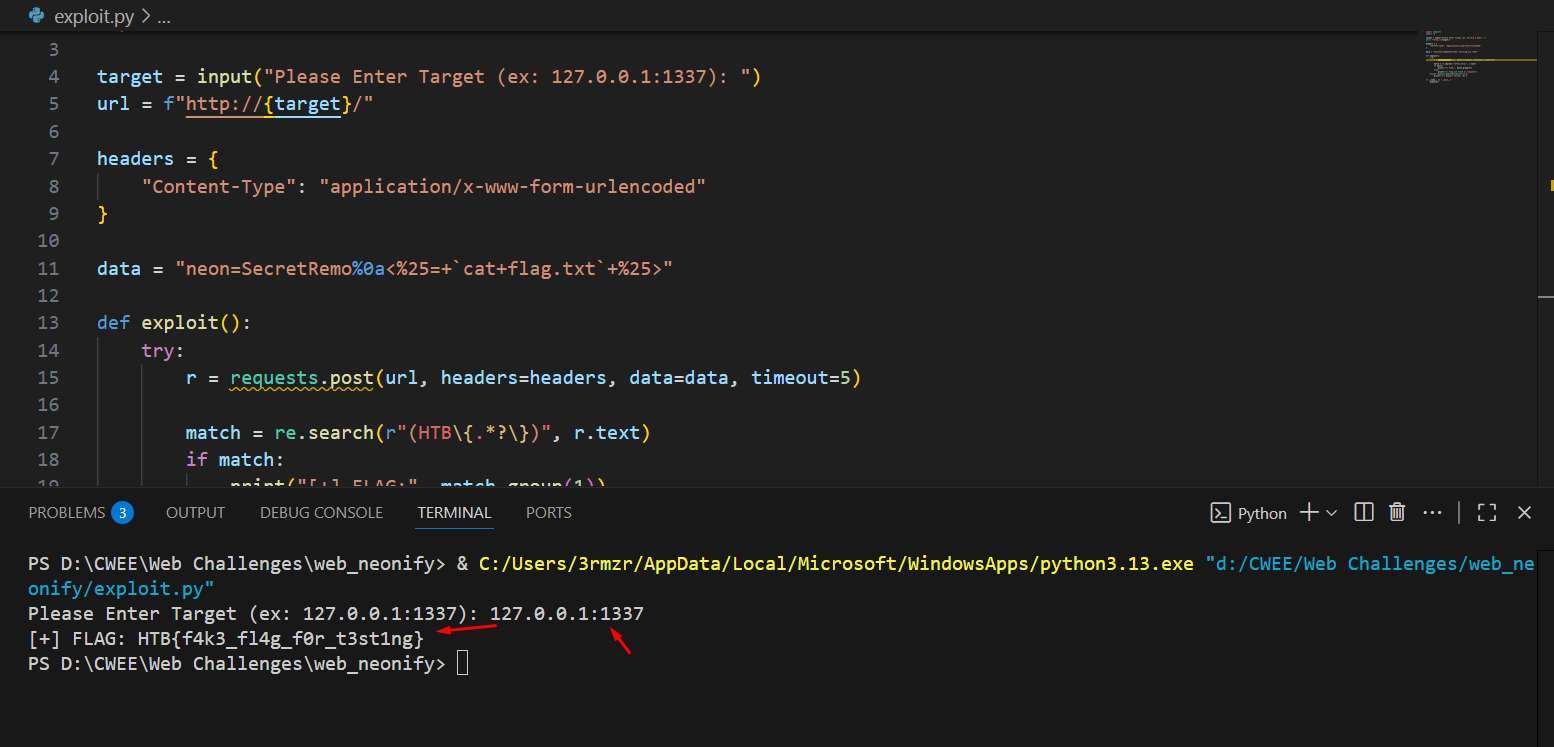Click line number 4 in the gutter
The image size is (1554, 747).
(53, 77)
